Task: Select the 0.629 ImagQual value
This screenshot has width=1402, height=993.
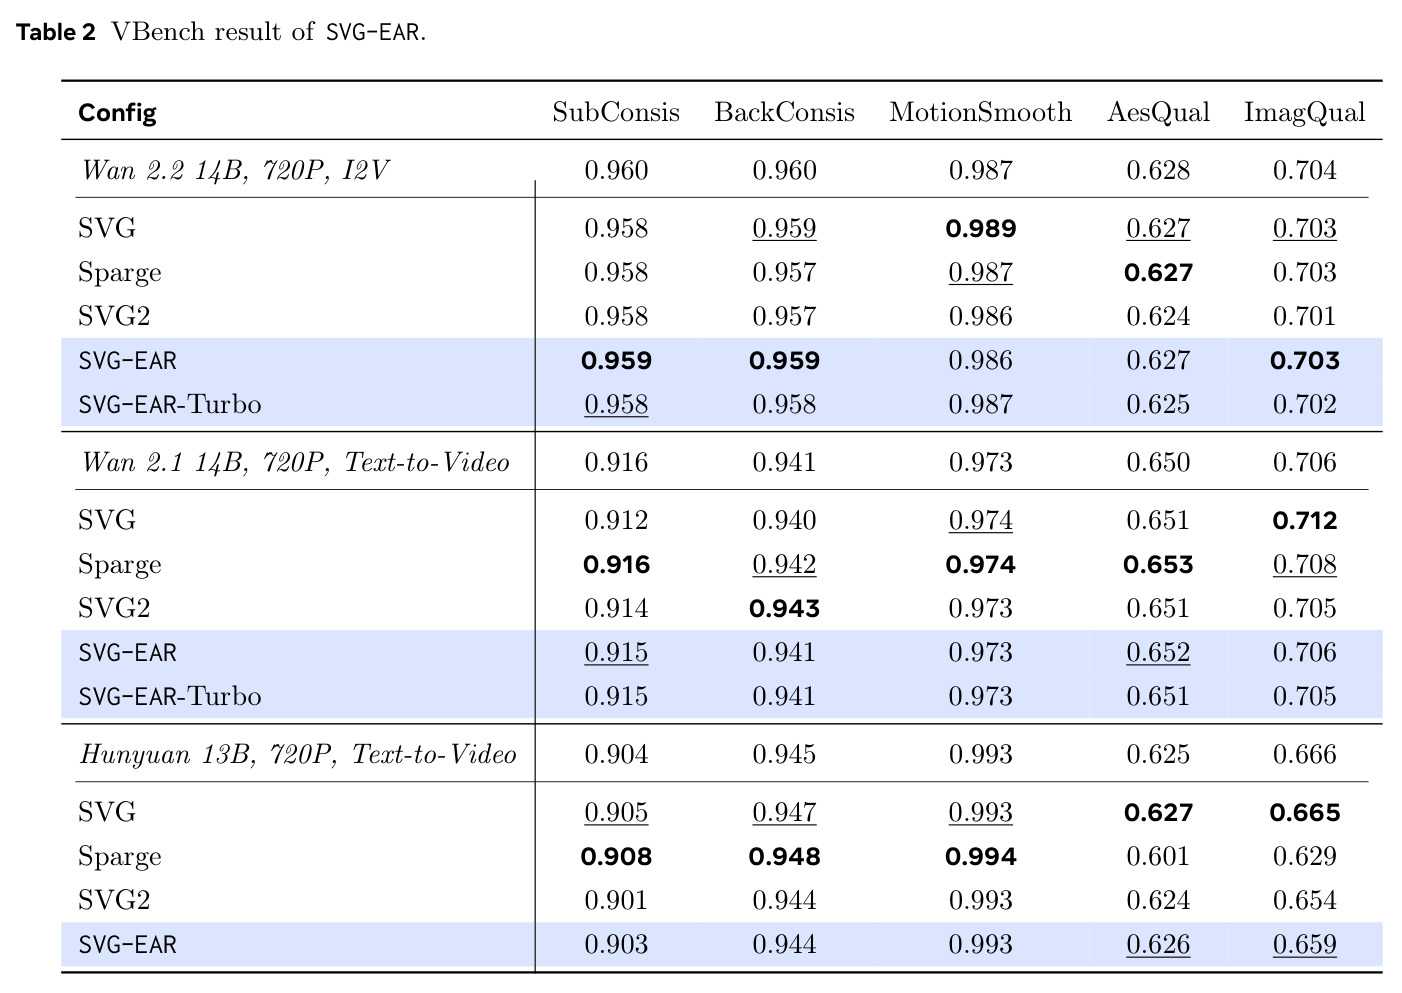Action: [x=1304, y=856]
